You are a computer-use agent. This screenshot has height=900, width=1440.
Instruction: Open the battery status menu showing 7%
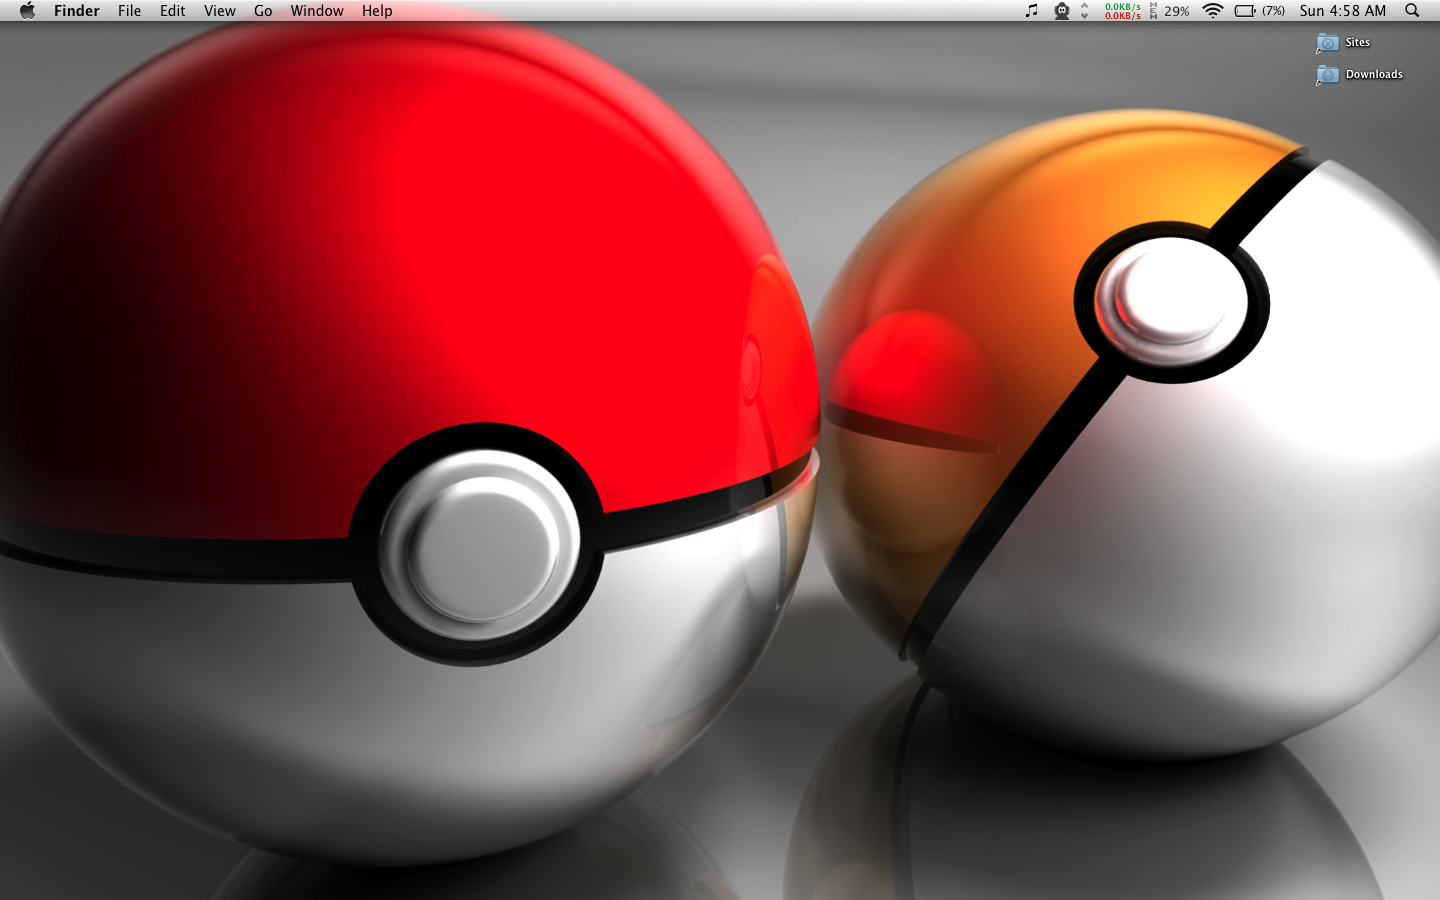point(1260,11)
